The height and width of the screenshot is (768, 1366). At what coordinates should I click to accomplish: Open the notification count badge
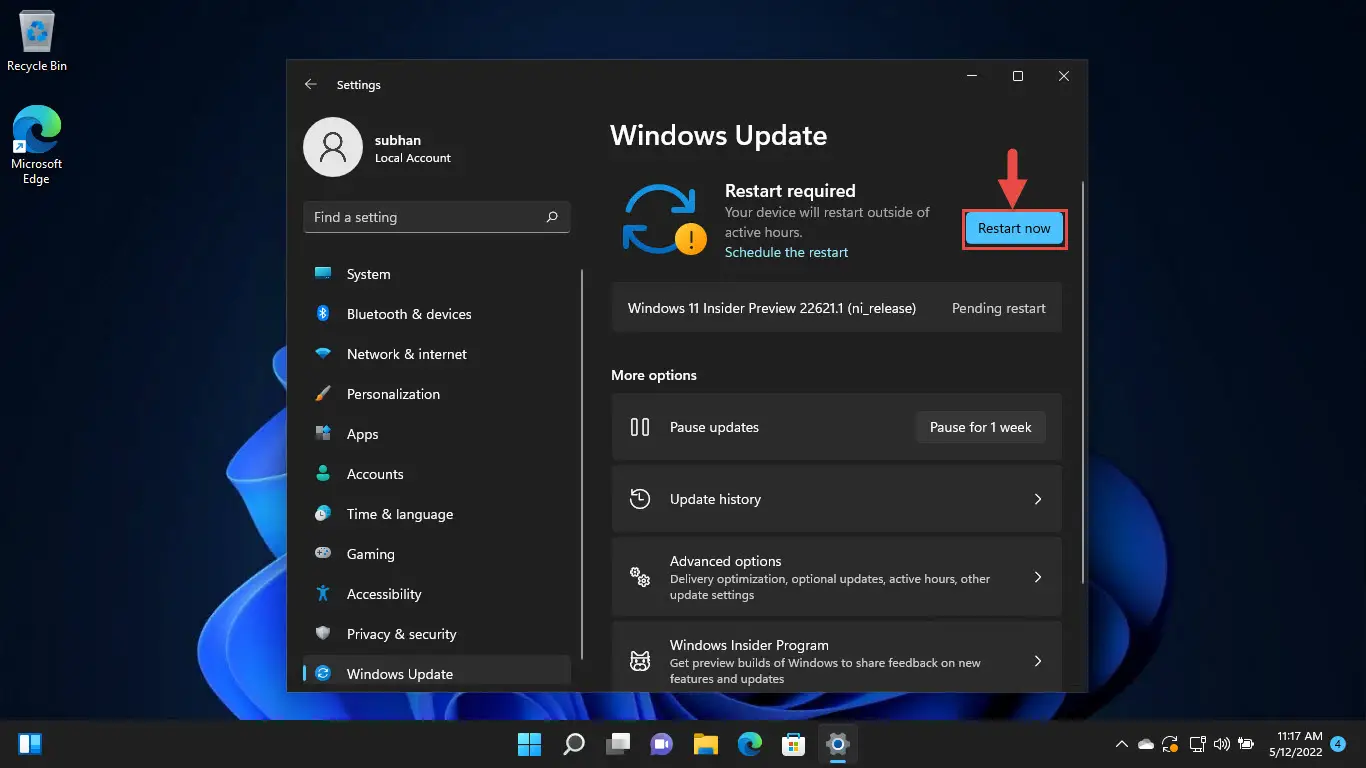[1338, 744]
